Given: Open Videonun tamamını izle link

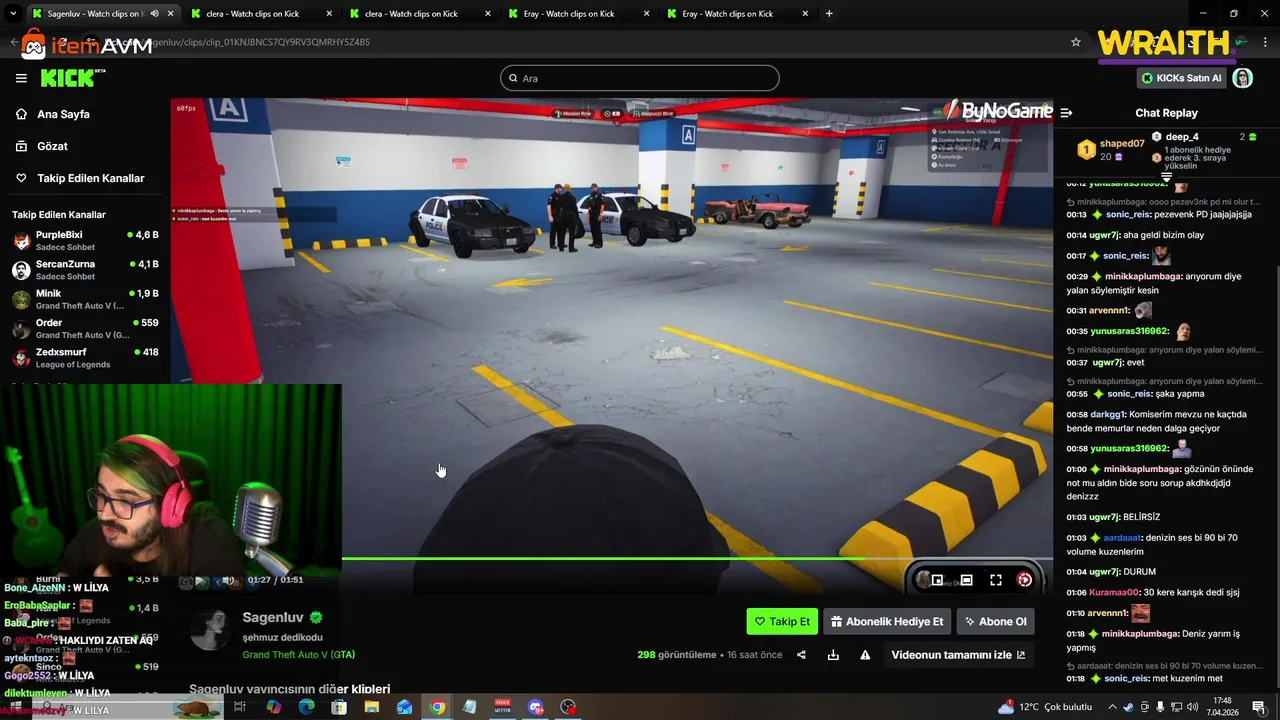Looking at the screenshot, I should point(958,655).
